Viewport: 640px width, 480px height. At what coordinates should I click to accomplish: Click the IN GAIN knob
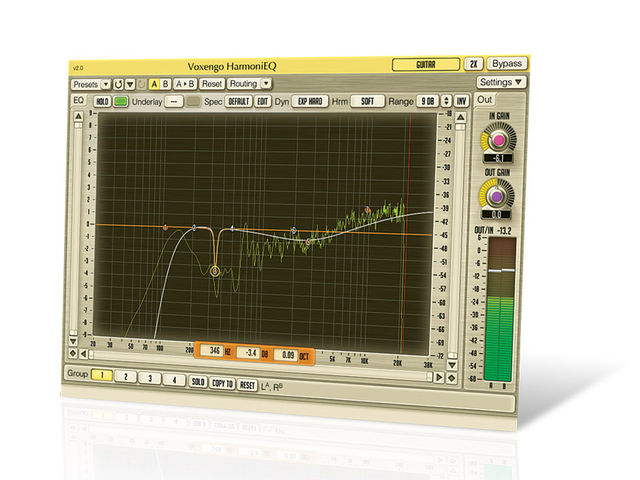498,140
